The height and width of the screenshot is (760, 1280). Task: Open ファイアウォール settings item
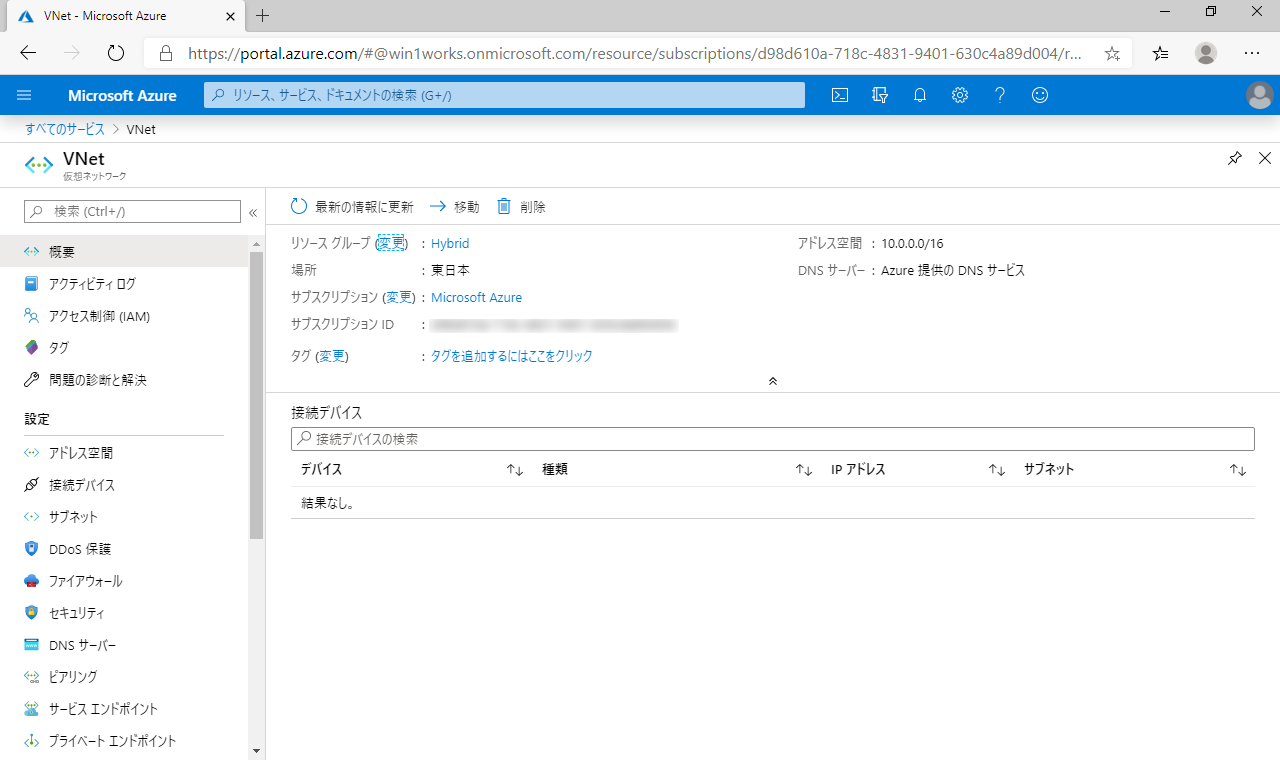coord(124,581)
